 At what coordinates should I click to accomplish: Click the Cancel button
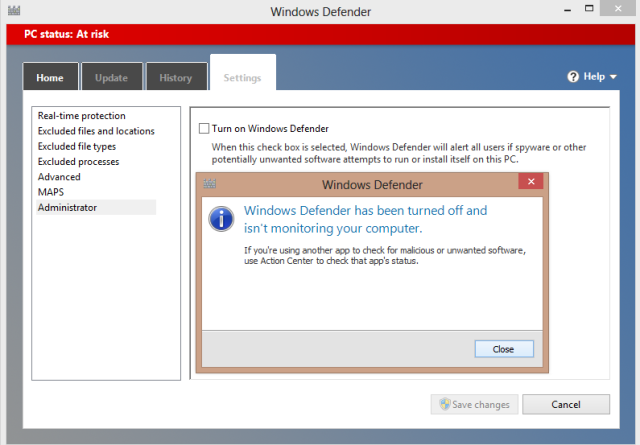[x=566, y=404]
